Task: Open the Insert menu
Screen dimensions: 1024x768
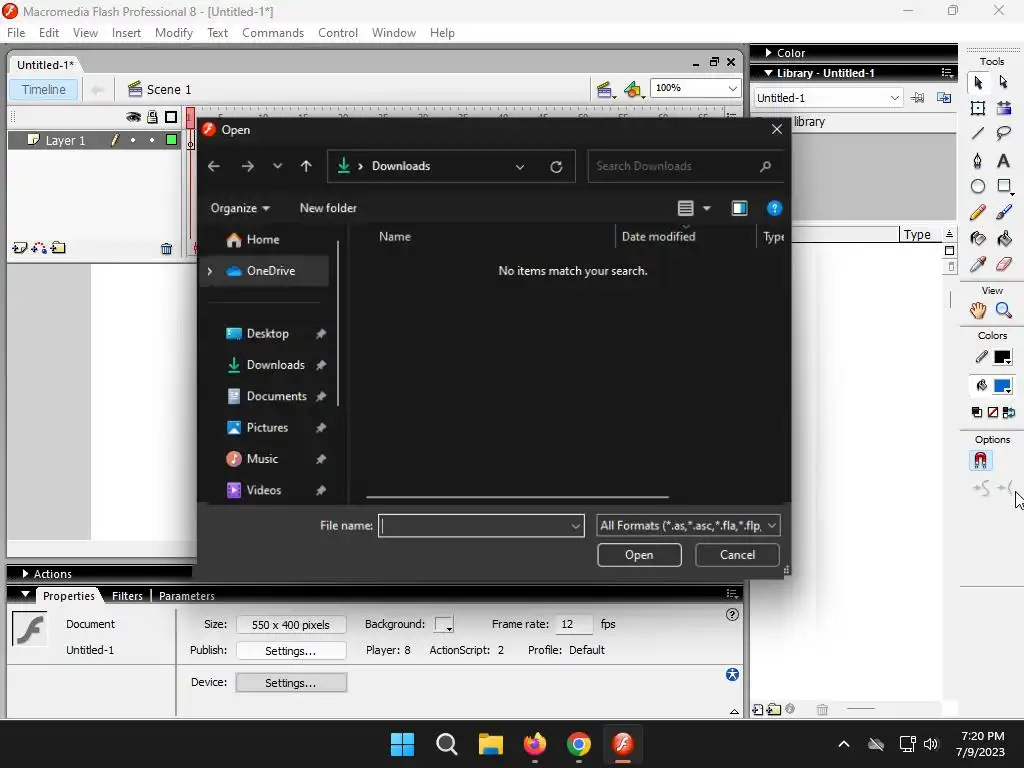Action: (126, 33)
